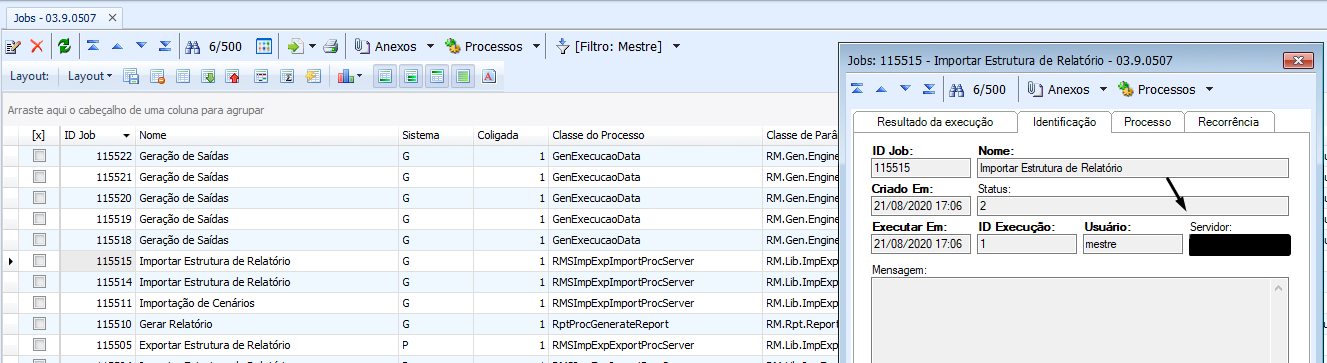Click the red X delete icon

(x=37, y=46)
